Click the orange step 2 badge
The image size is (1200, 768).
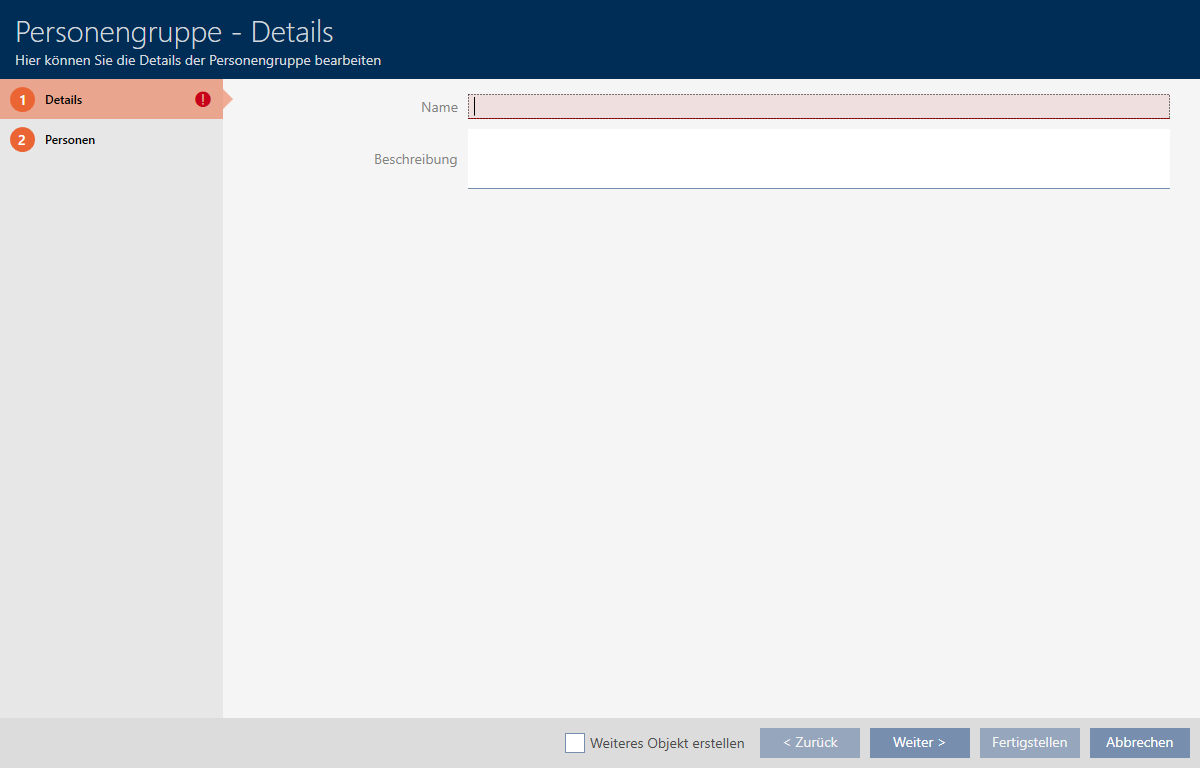[22, 140]
